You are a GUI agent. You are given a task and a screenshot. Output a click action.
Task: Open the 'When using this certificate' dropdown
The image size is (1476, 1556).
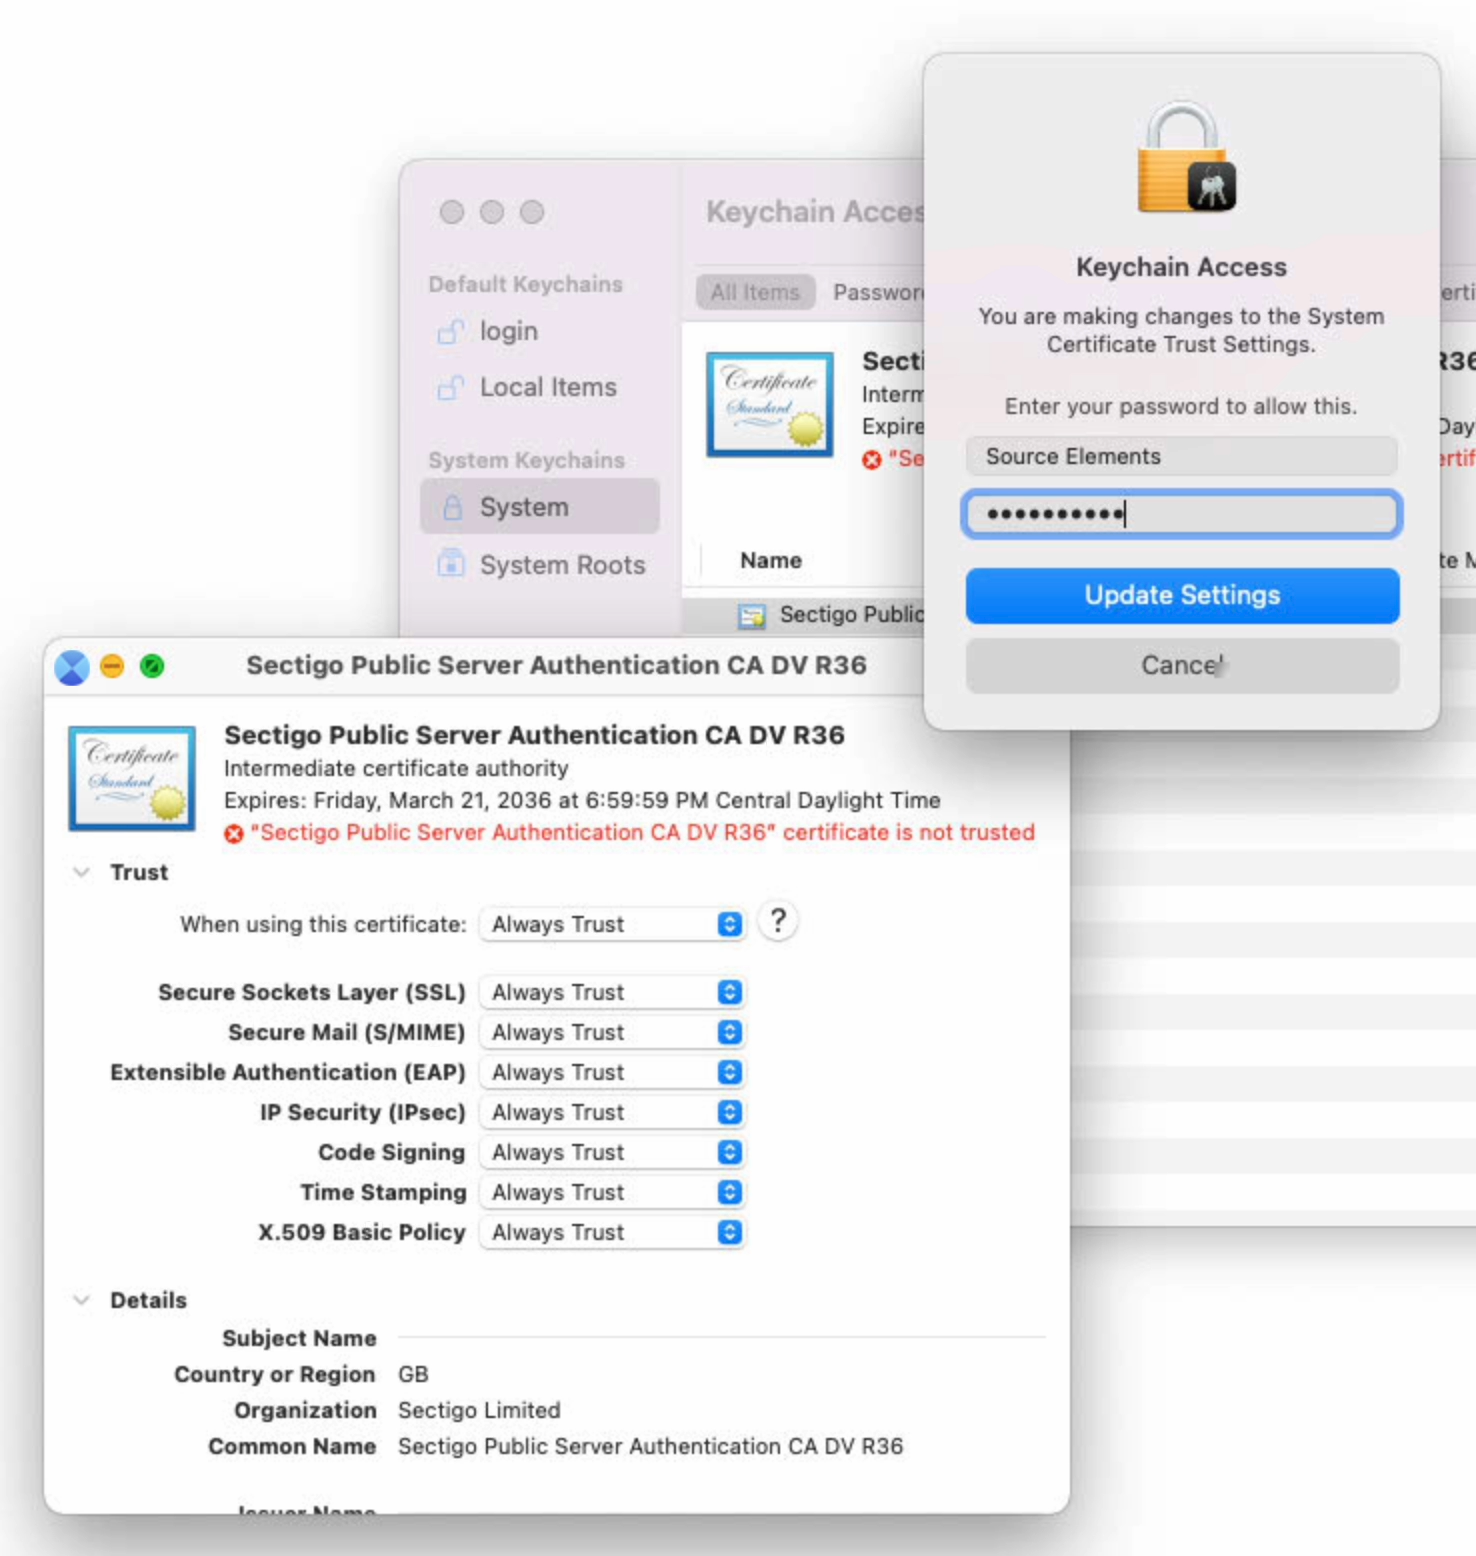coord(612,924)
